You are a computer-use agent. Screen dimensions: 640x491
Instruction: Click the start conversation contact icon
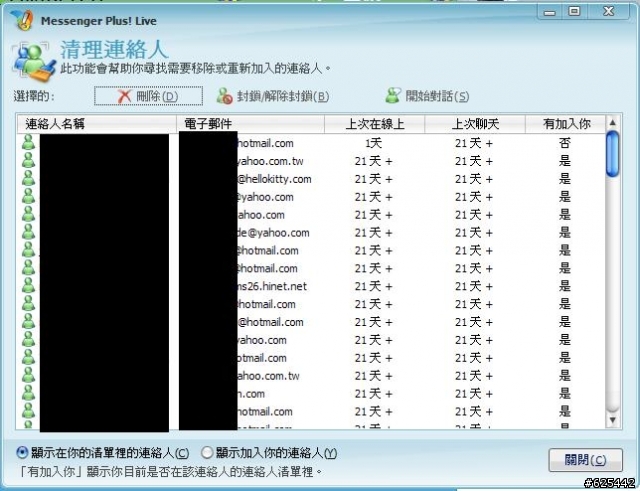point(393,96)
